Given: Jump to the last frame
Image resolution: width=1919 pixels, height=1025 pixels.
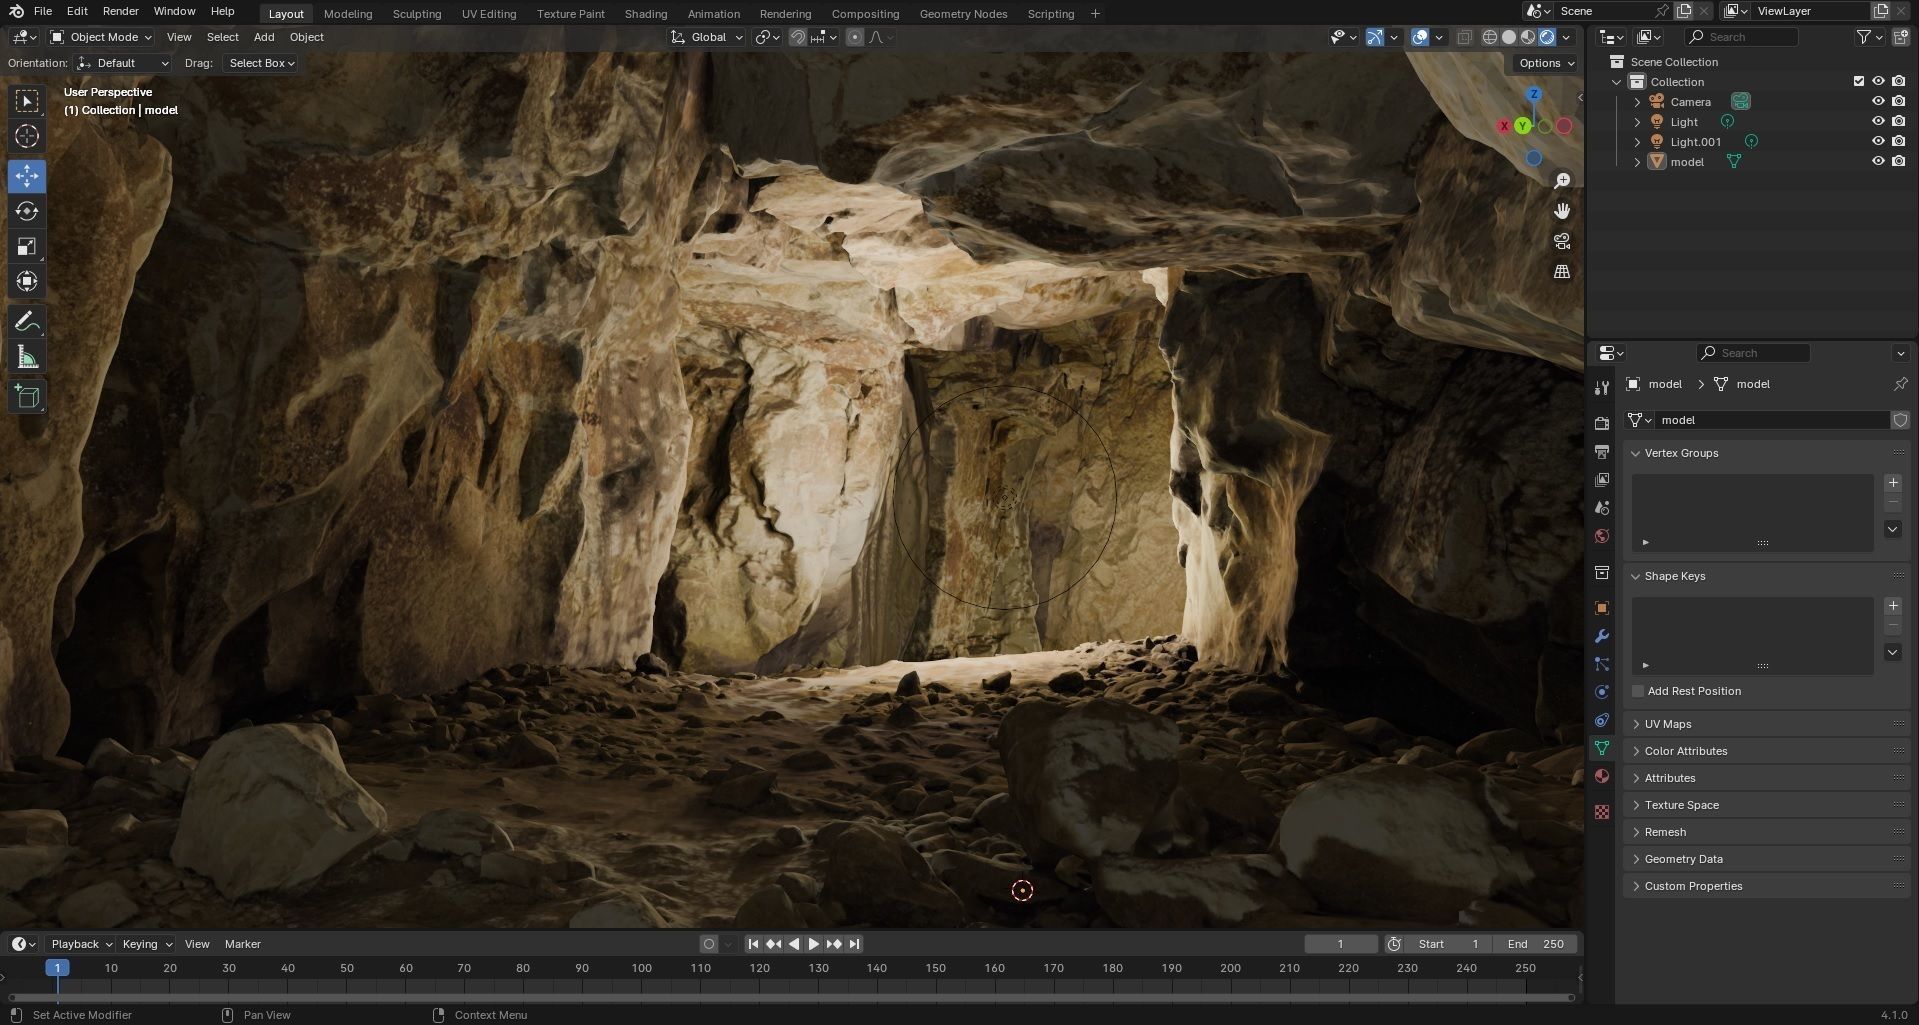Looking at the screenshot, I should point(854,944).
